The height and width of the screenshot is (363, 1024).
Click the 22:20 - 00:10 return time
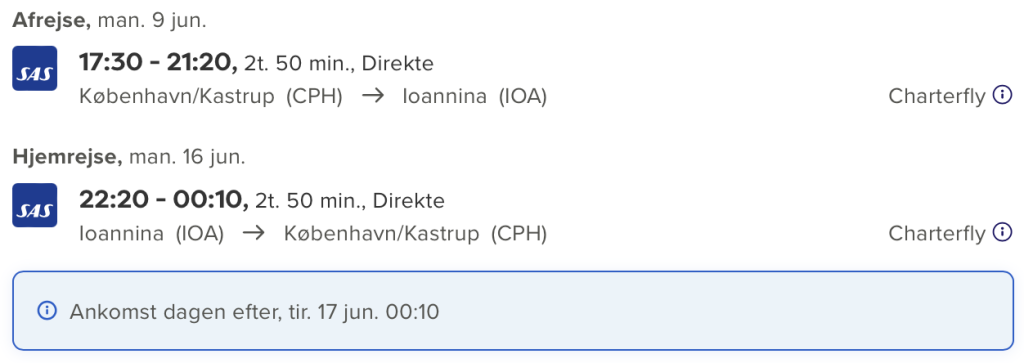coord(164,200)
